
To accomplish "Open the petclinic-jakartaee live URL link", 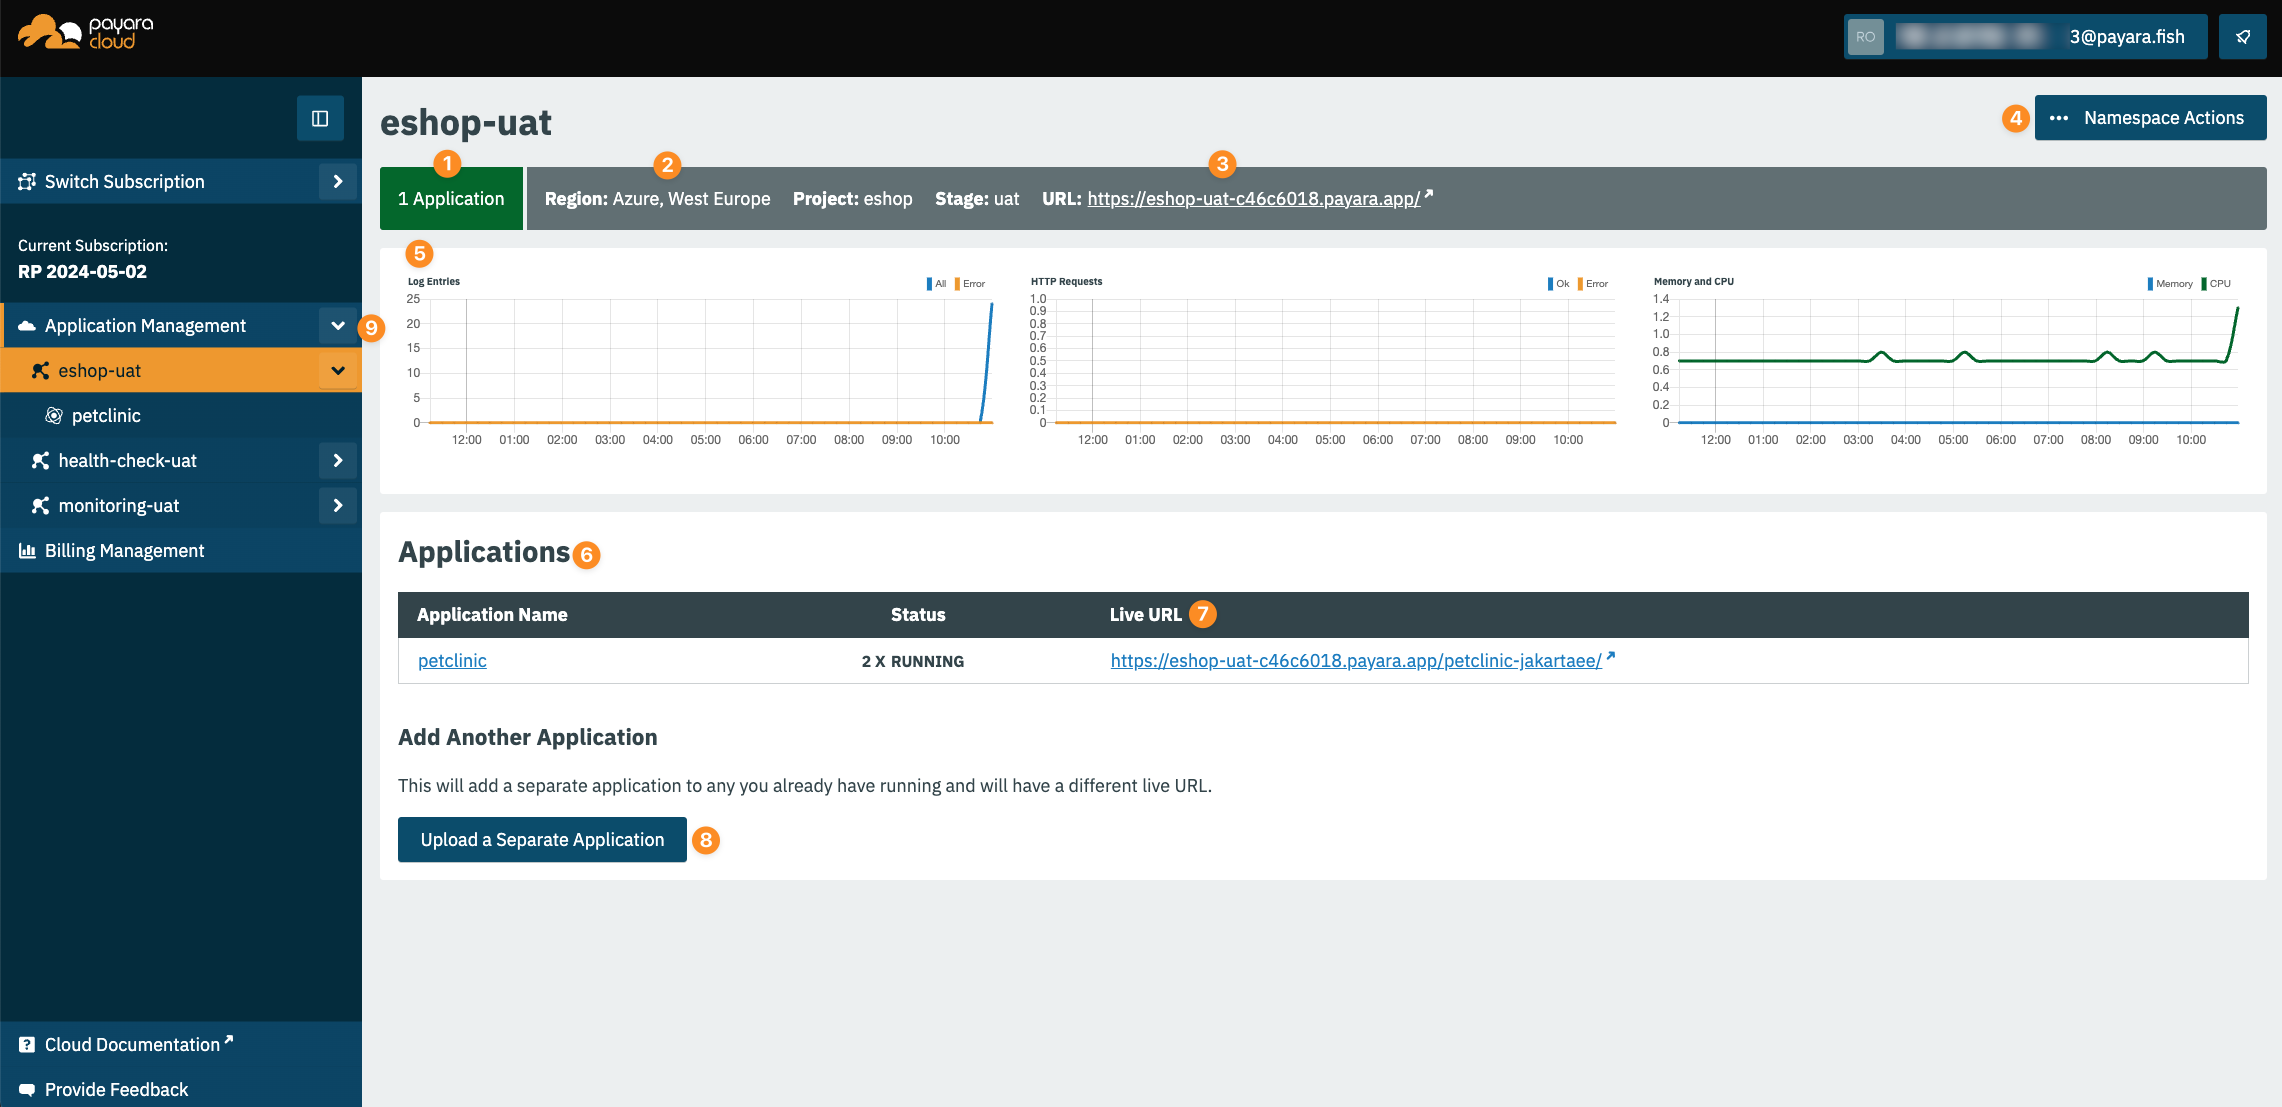I will [1356, 661].
